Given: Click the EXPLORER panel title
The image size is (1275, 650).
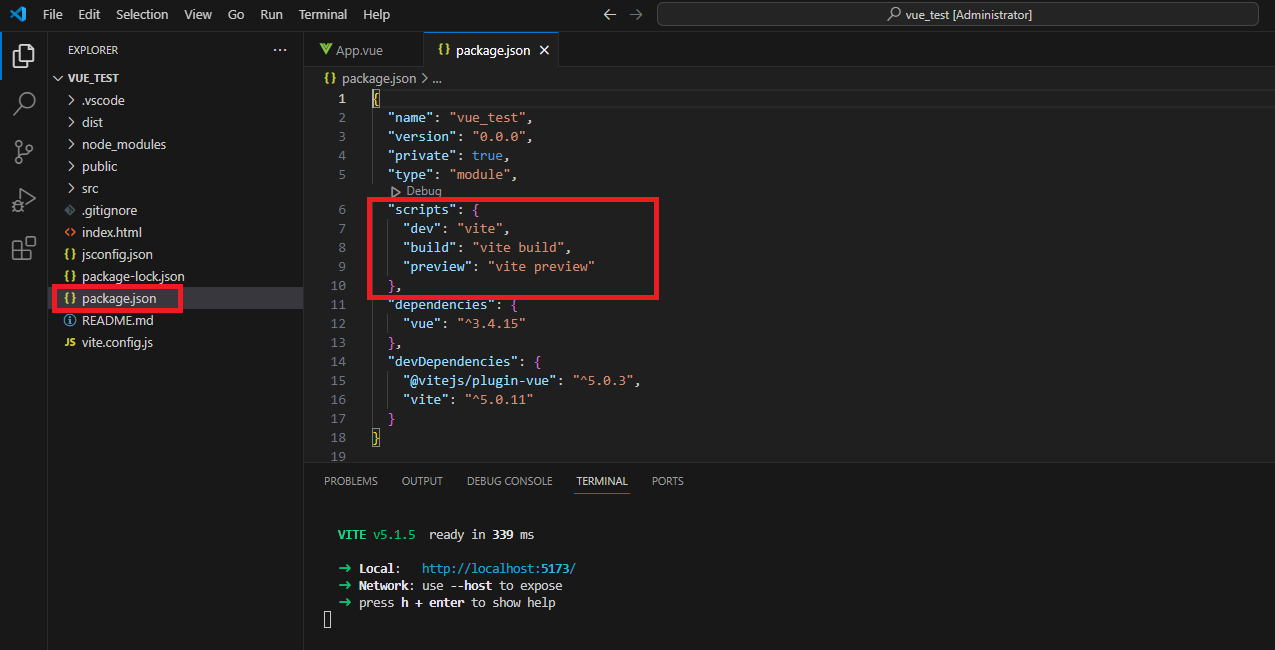Looking at the screenshot, I should 93,50.
